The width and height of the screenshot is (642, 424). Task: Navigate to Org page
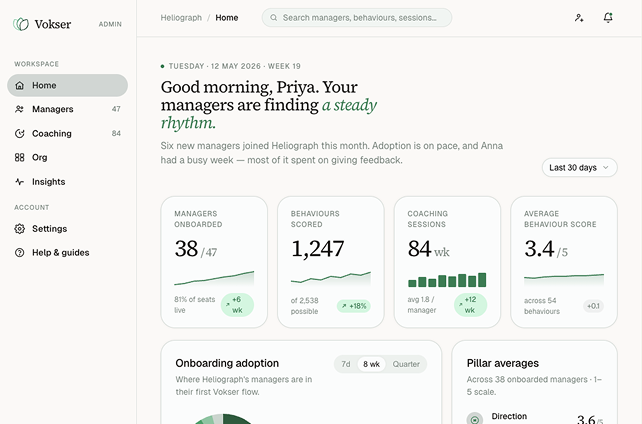67,157
